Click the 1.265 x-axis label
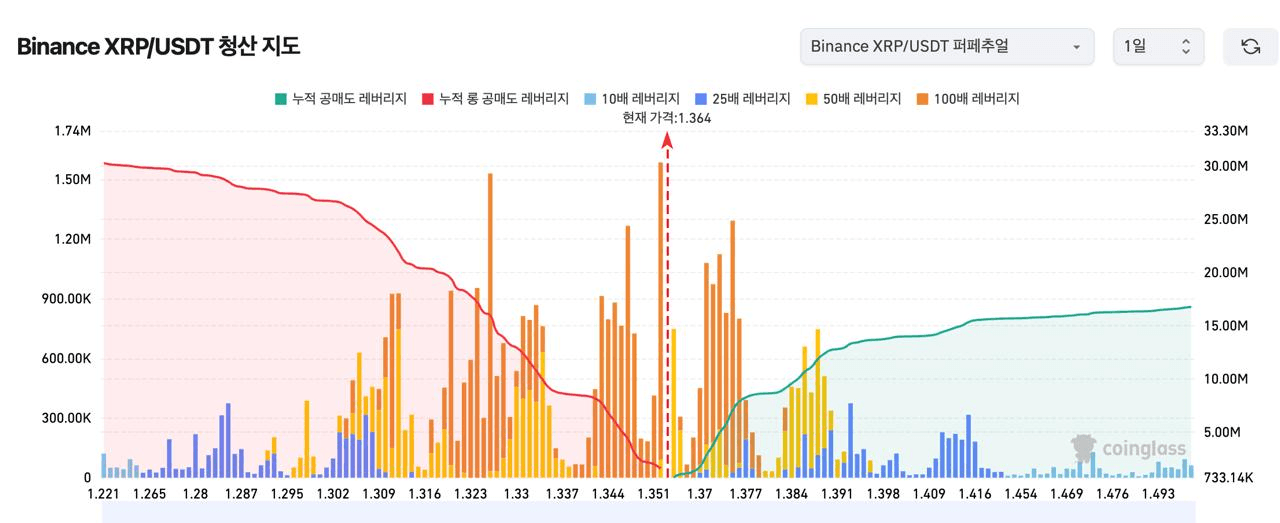 pyautogui.click(x=149, y=494)
